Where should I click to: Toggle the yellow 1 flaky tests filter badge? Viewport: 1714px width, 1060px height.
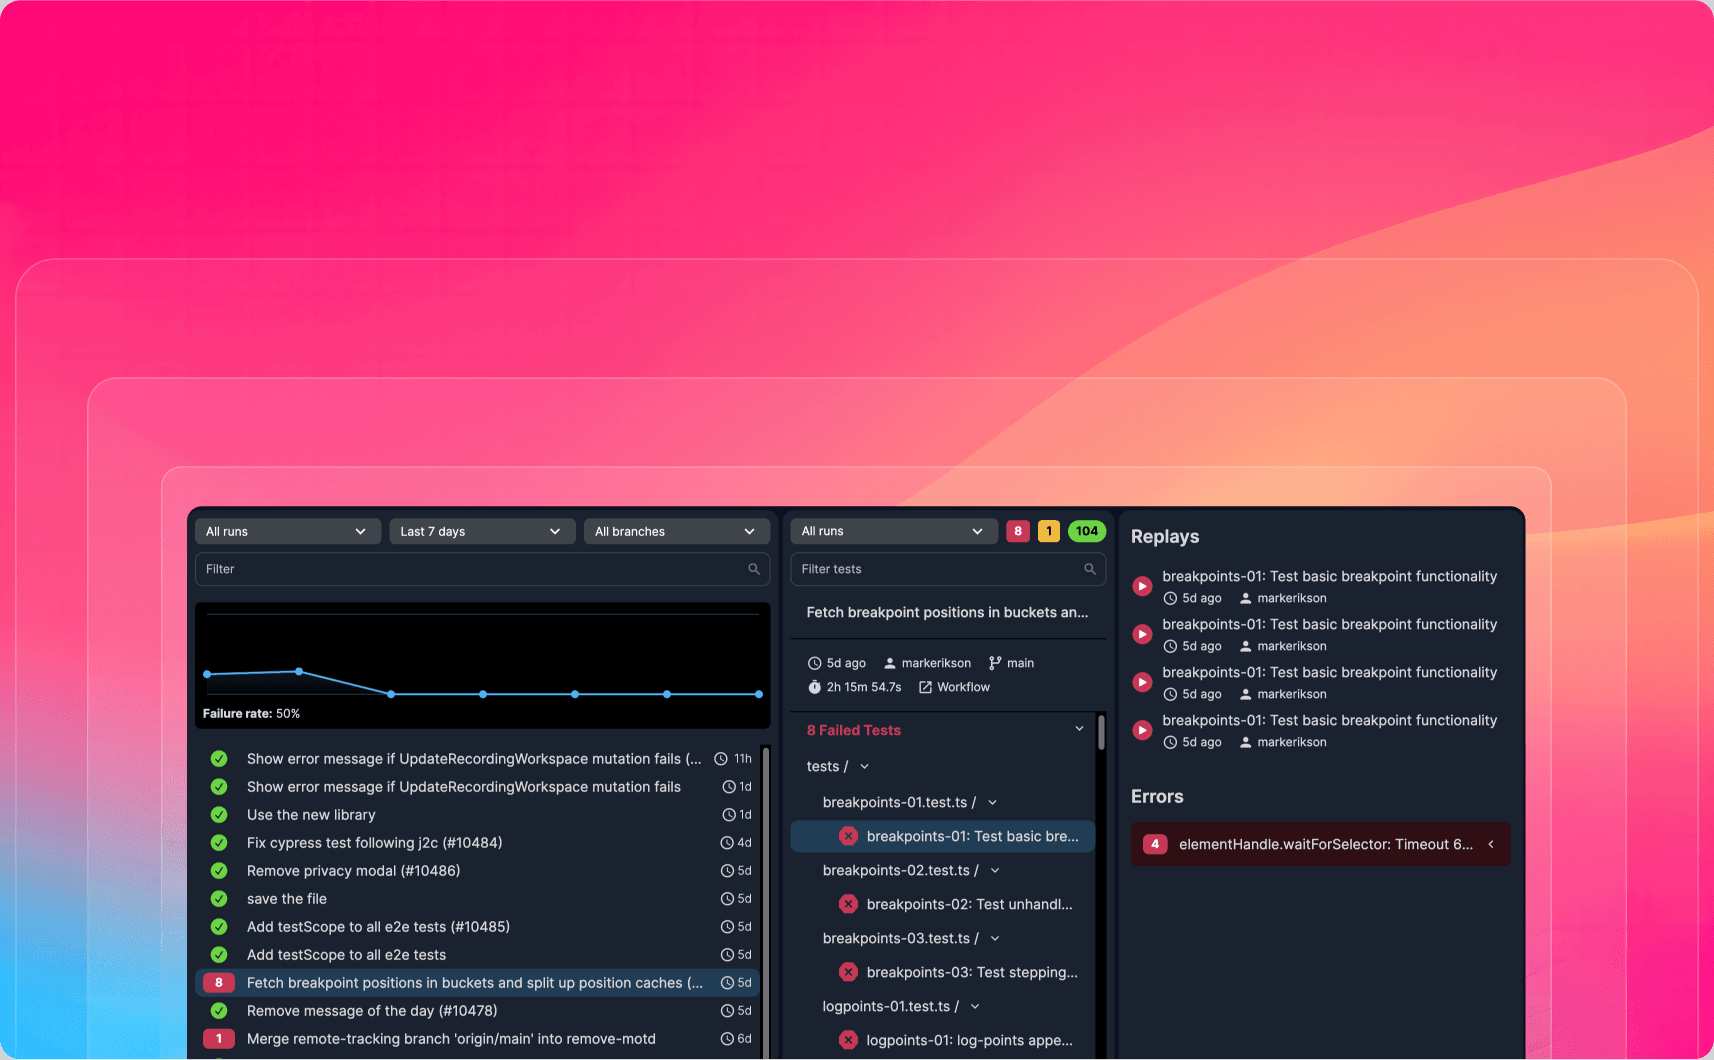tap(1048, 531)
